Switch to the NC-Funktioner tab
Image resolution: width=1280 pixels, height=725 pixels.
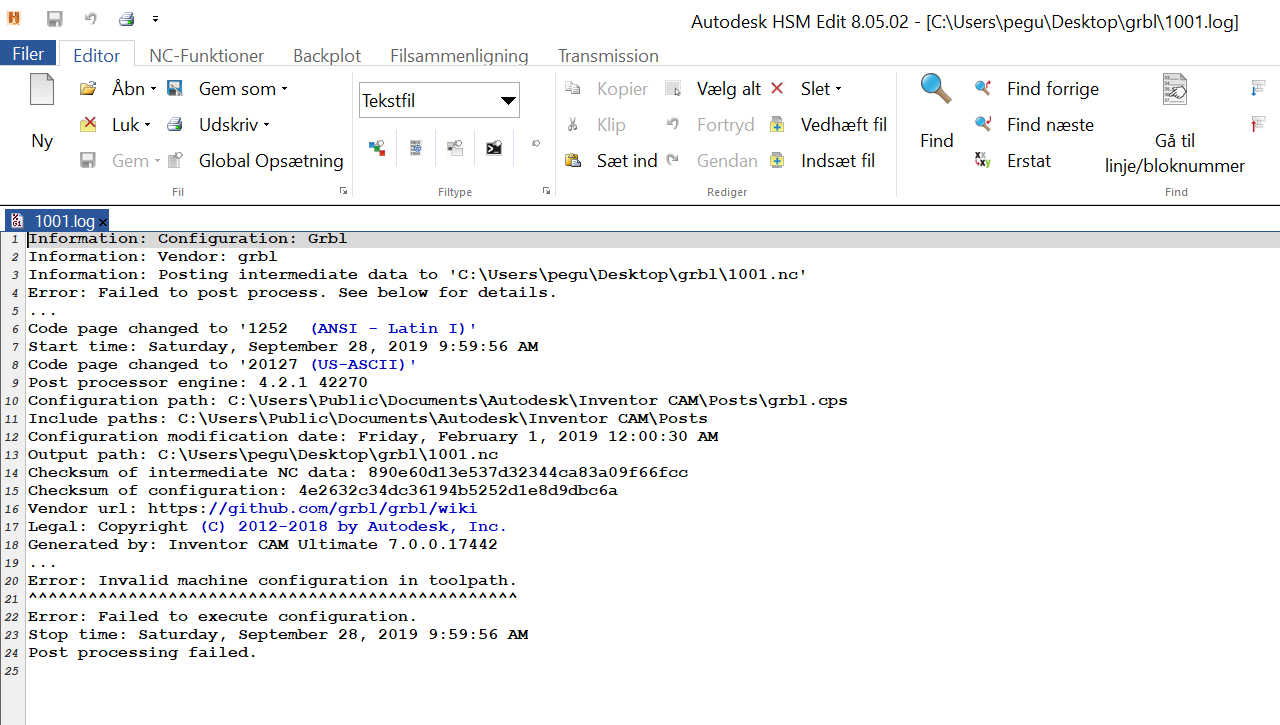pos(207,56)
